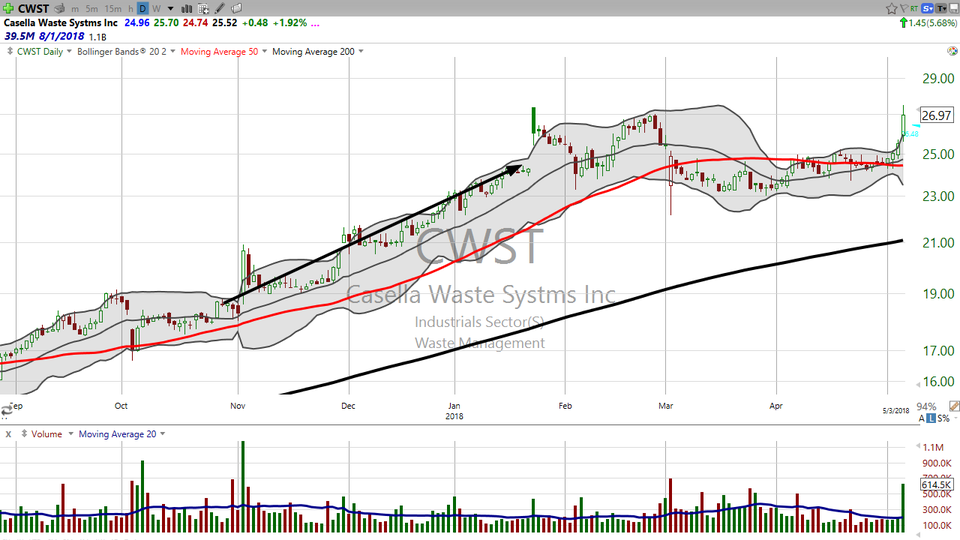
Task: Click the 29.00 price scale label
Action: pyautogui.click(x=938, y=78)
